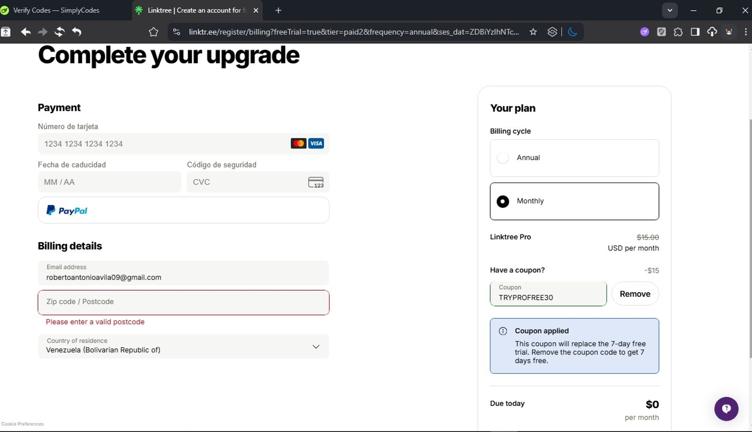Open the purple help chat button
This screenshot has width=752, height=432.
pyautogui.click(x=726, y=409)
